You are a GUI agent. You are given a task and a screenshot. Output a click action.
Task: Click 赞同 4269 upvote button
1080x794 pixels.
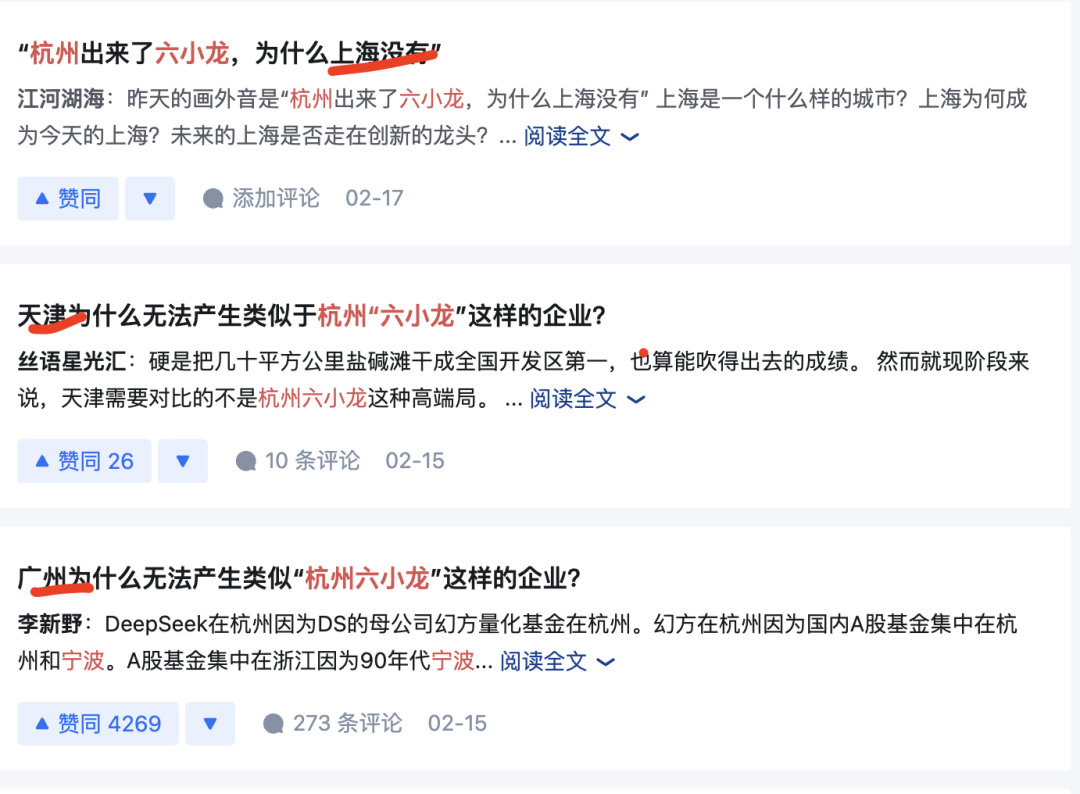pos(98,724)
